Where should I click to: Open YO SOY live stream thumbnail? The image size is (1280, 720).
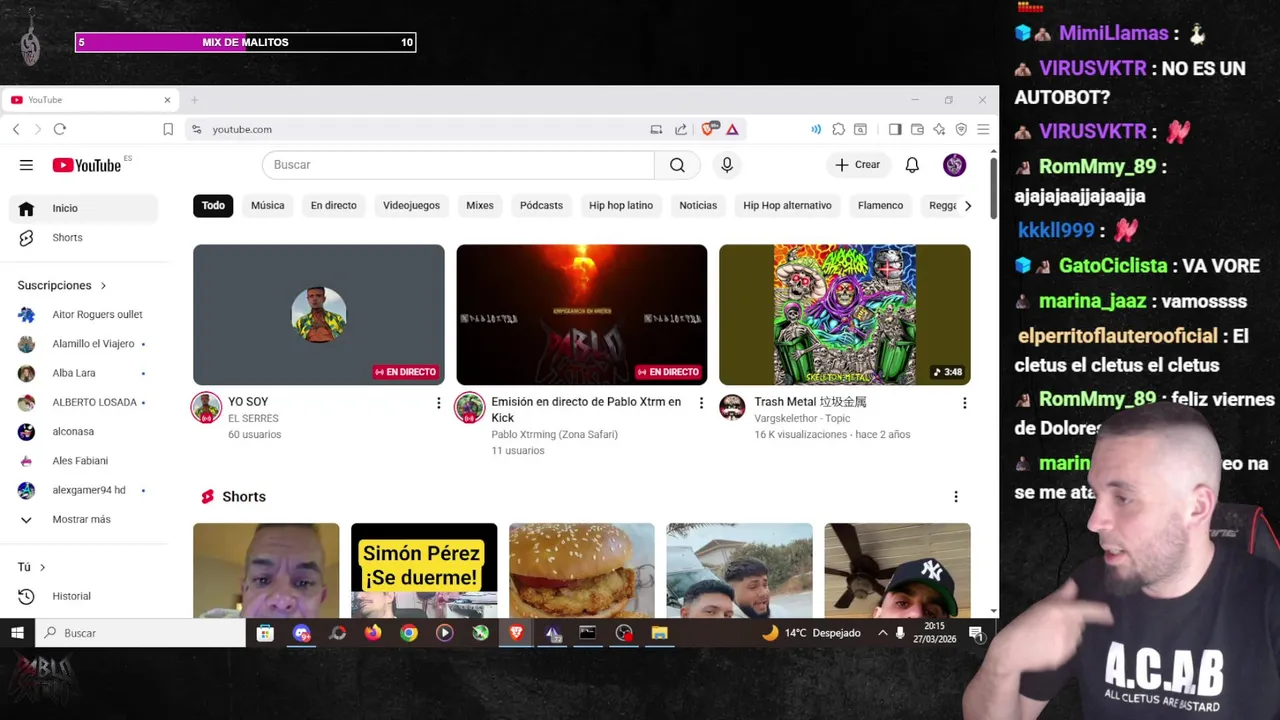click(x=319, y=315)
